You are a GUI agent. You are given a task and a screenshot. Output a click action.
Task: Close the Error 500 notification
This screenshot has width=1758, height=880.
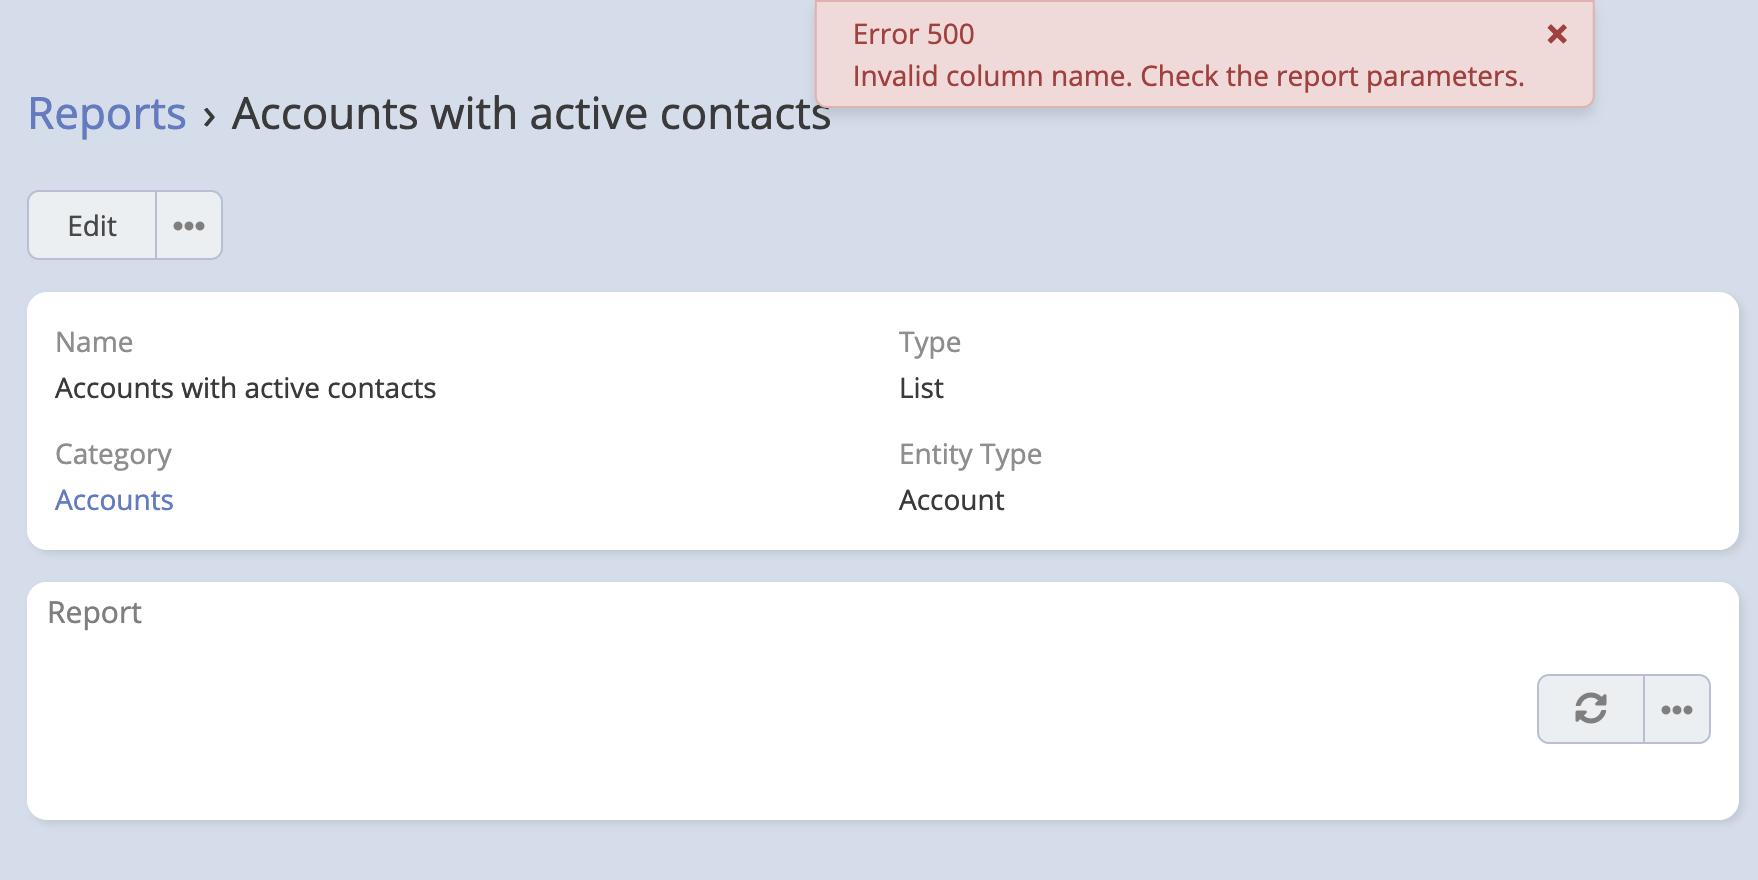1557,34
